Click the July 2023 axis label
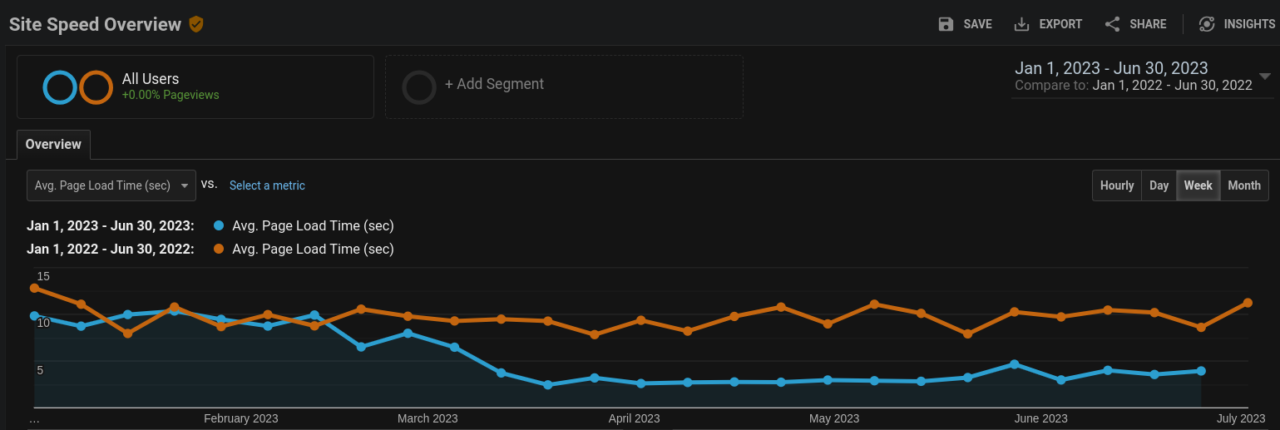The width and height of the screenshot is (1280, 430). (x=1241, y=418)
